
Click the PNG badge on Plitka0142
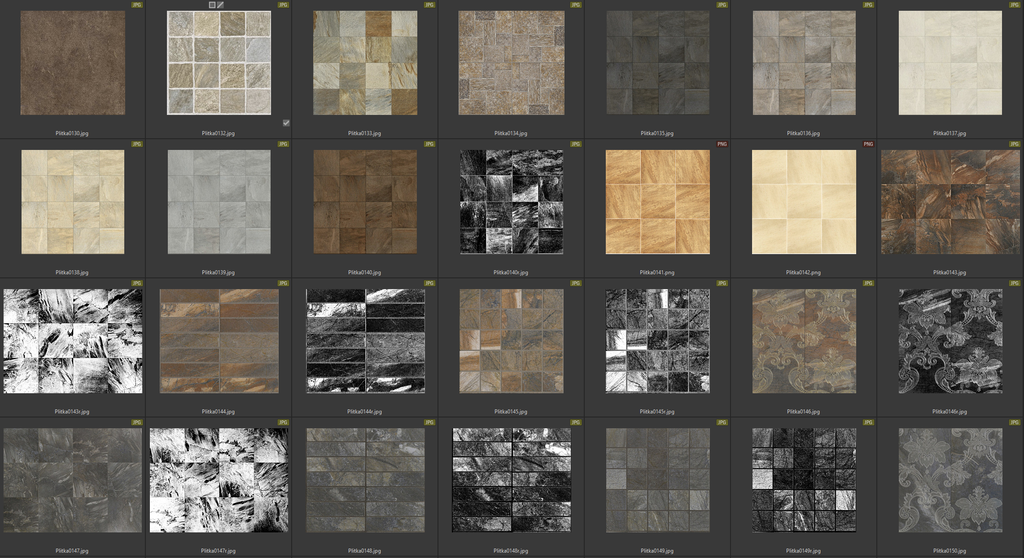click(867, 144)
